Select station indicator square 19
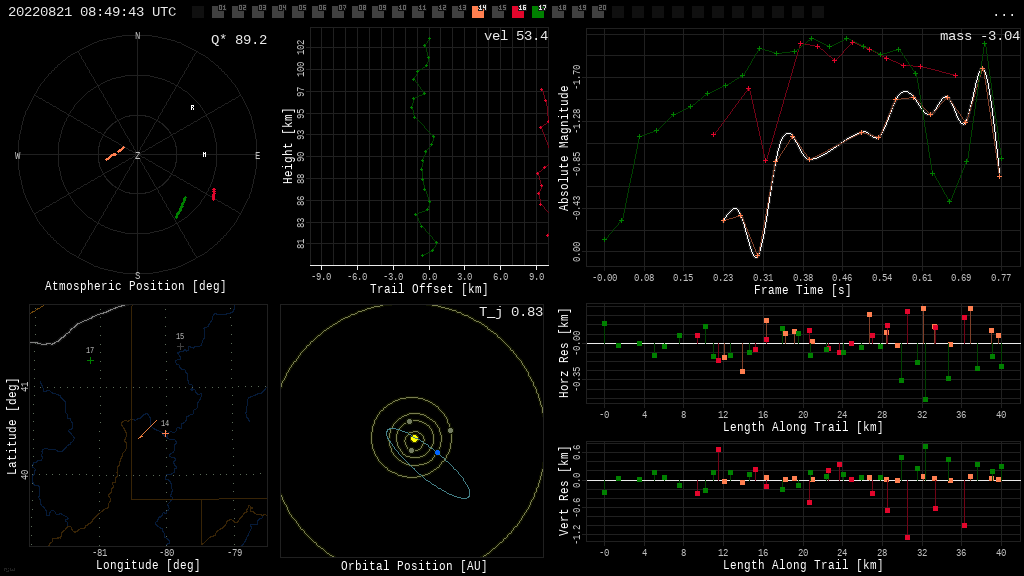Screen dimensions: 1024x576 pos(578,11)
